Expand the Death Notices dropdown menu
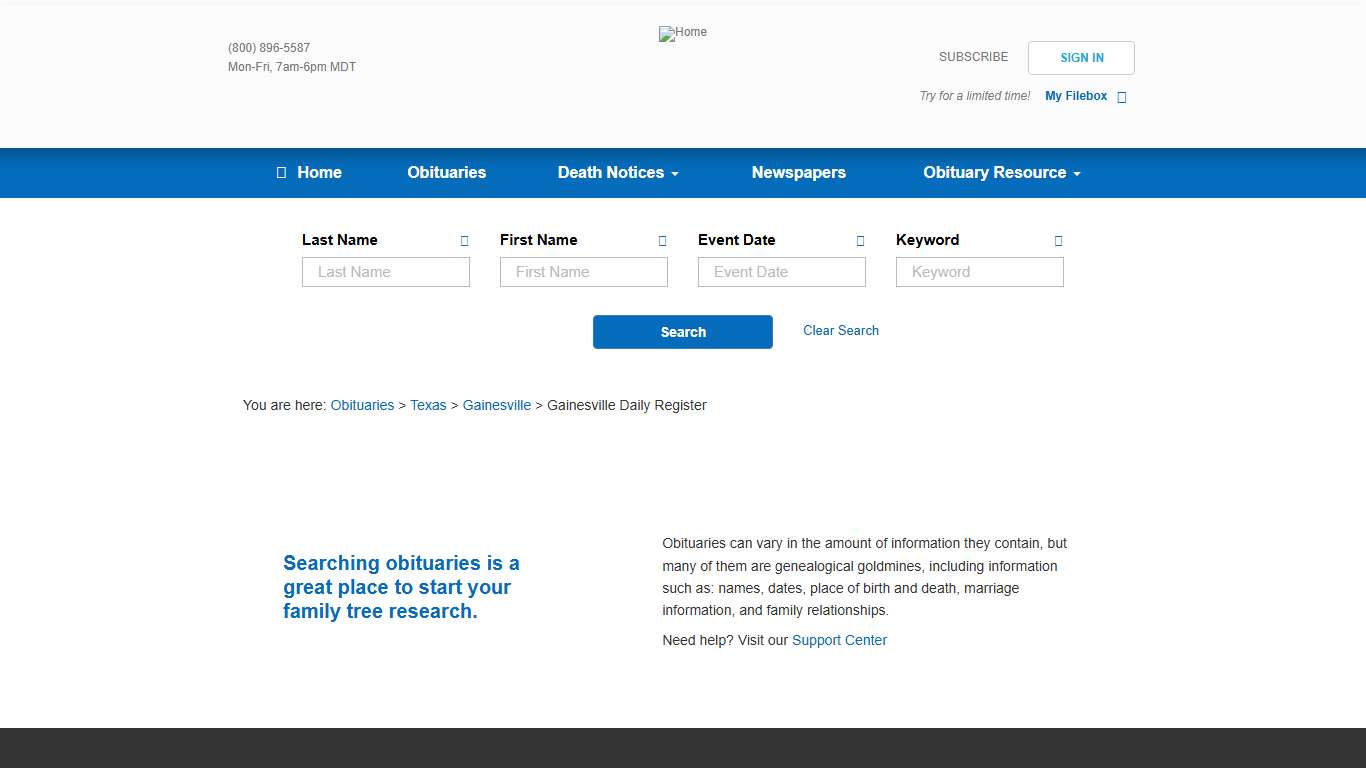This screenshot has height=768, width=1366. coord(617,173)
